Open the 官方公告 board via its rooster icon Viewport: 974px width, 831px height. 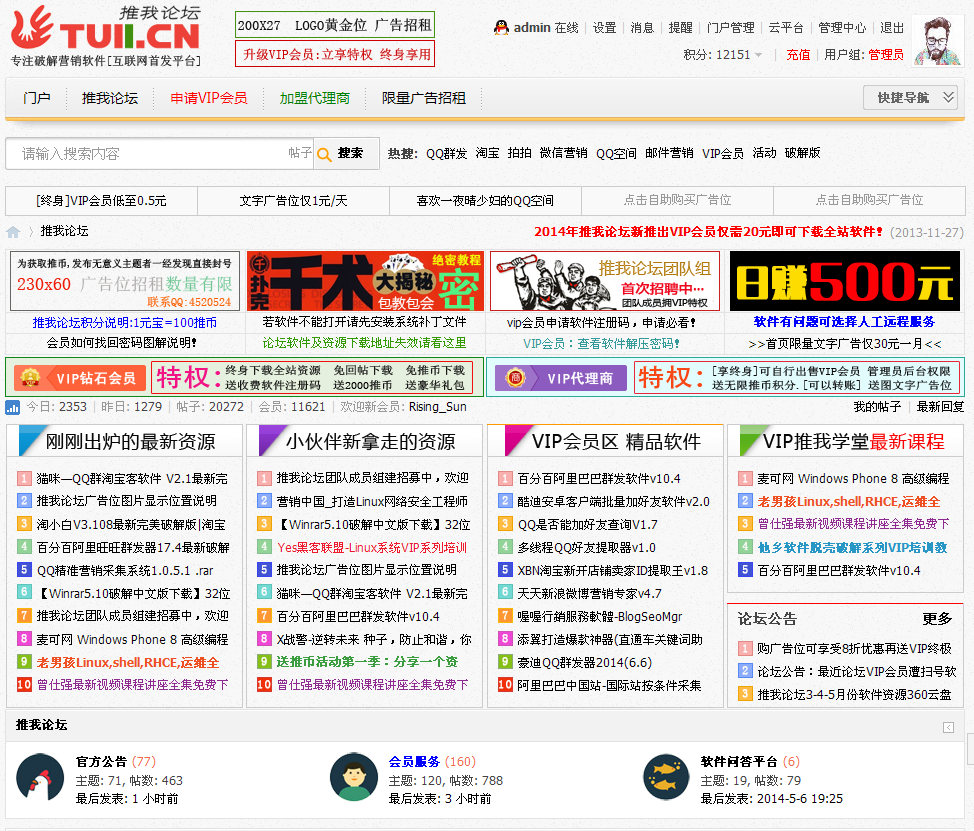[x=40, y=776]
